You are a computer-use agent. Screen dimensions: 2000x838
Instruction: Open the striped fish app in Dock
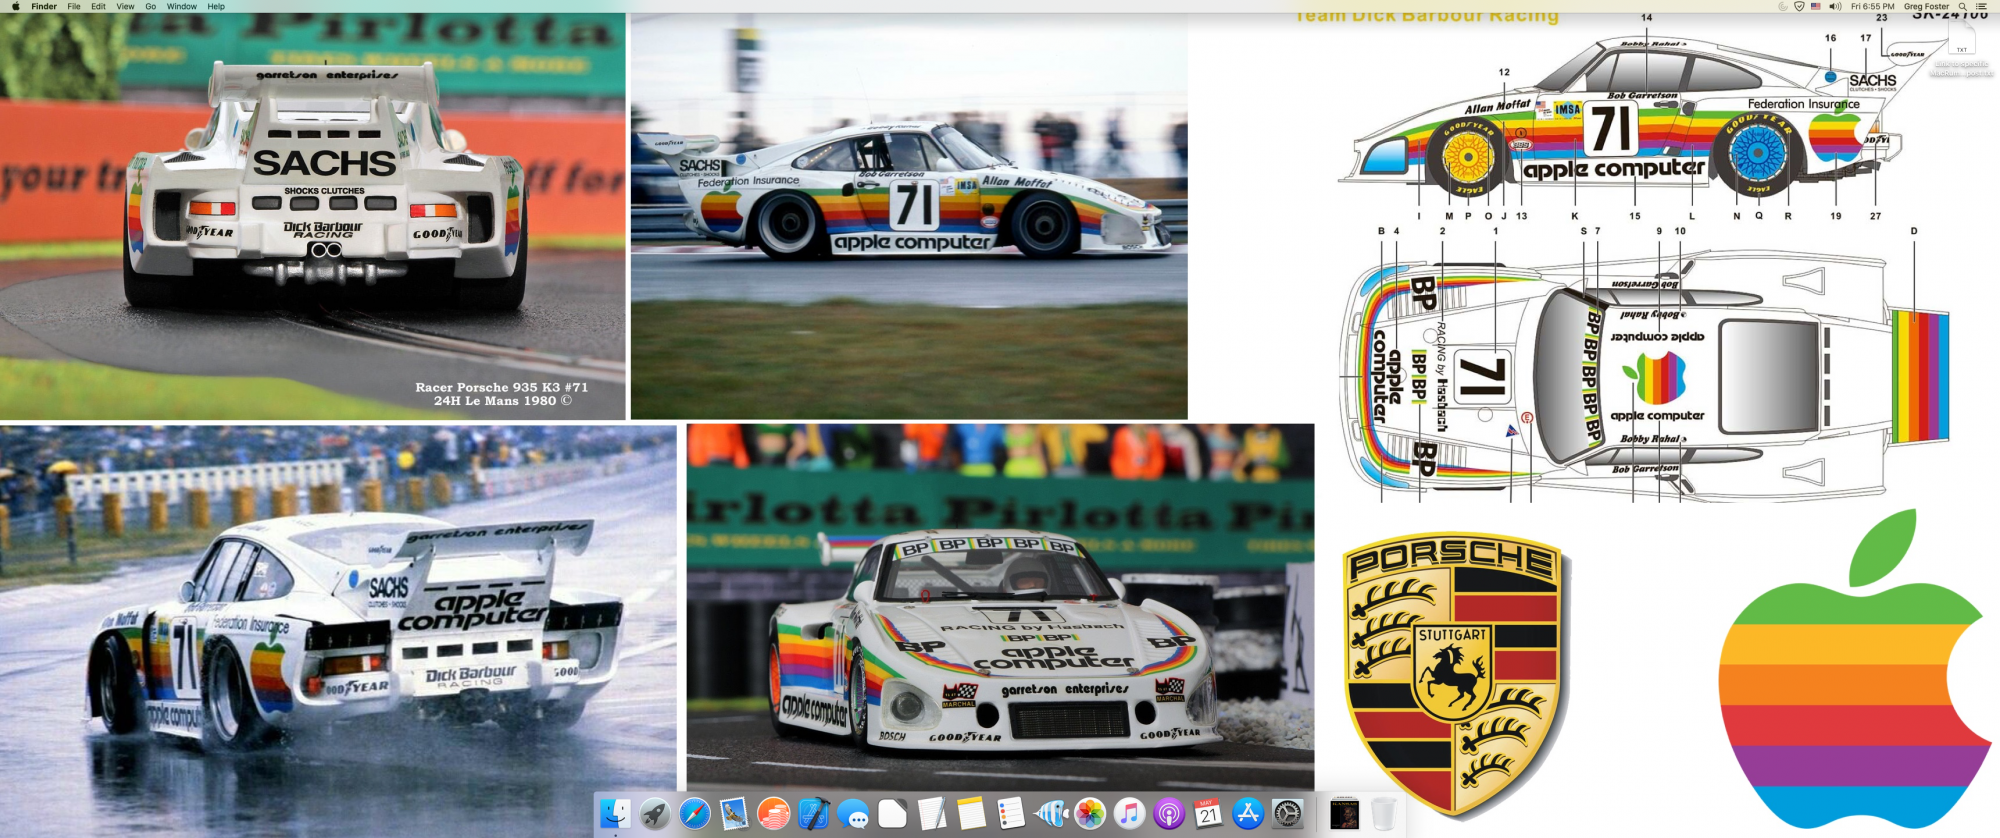(x=1051, y=813)
